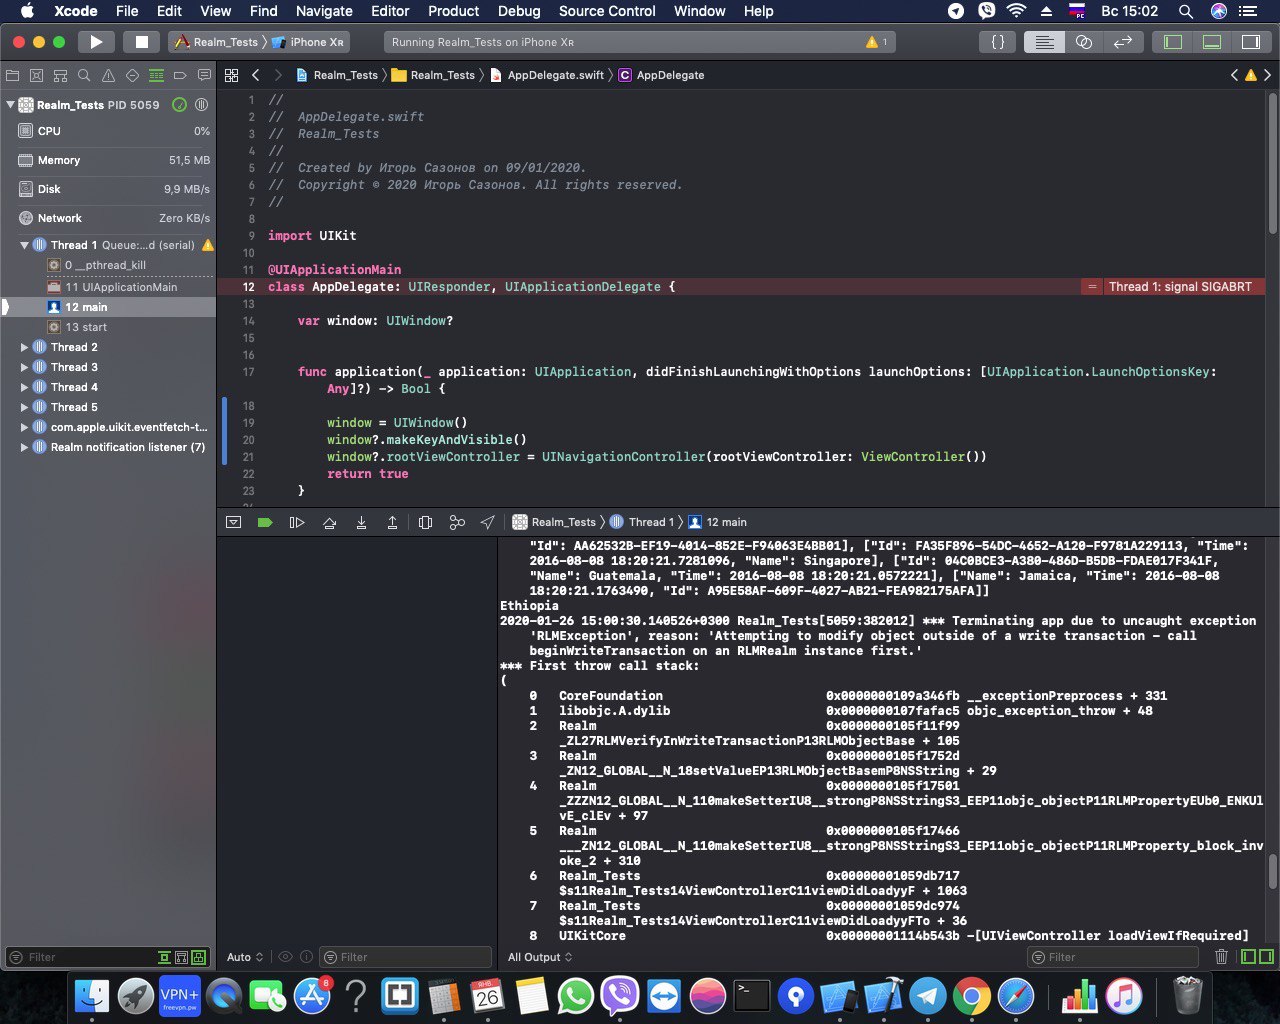Image resolution: width=1280 pixels, height=1024 pixels.
Task: Toggle the Debug area visibility
Action: (1212, 42)
